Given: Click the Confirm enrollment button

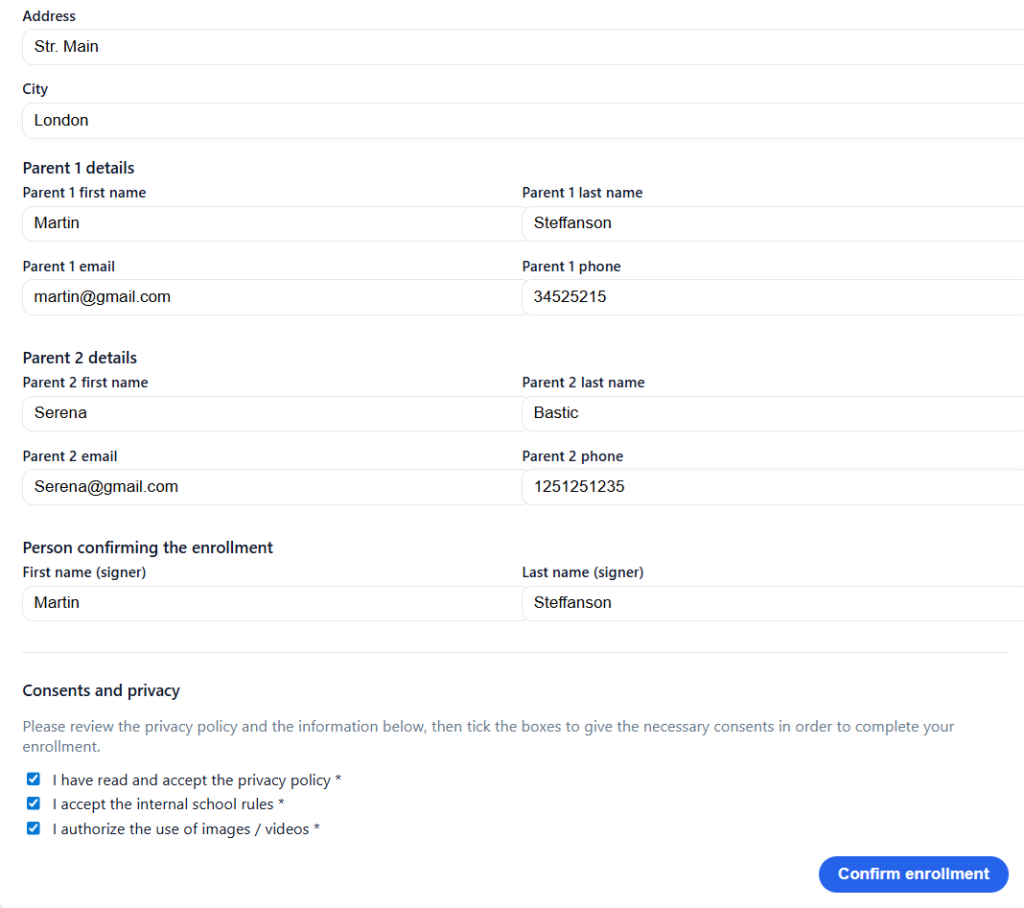Looking at the screenshot, I should pyautogui.click(x=912, y=873).
